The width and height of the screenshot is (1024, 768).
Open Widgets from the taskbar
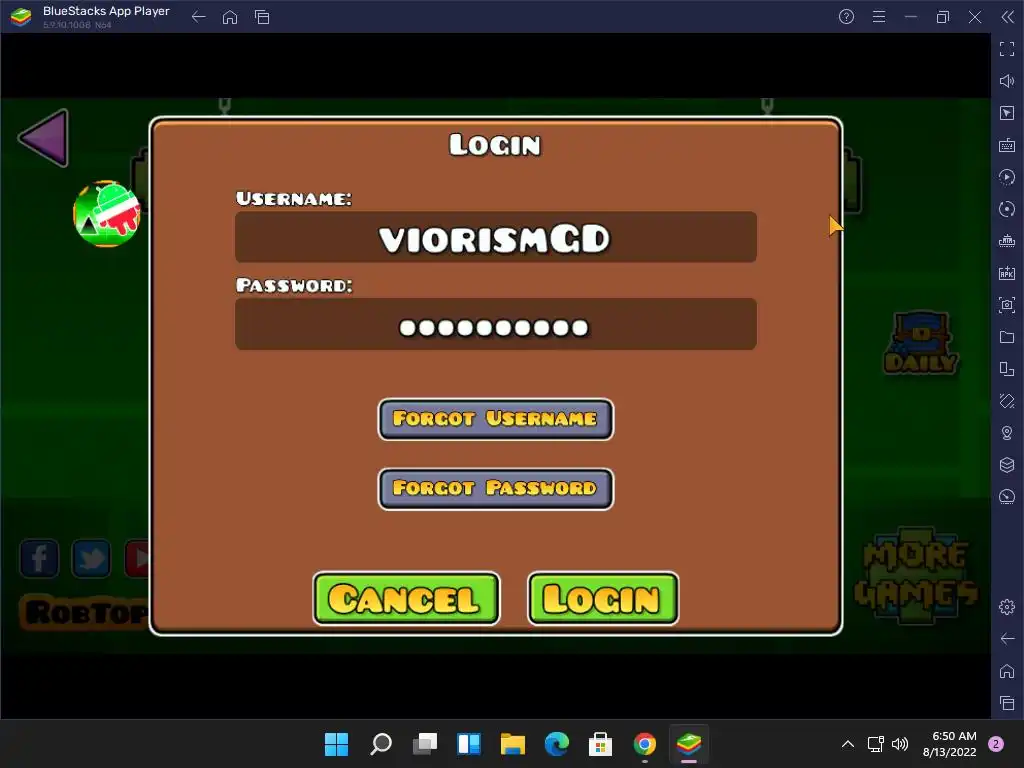tap(469, 744)
